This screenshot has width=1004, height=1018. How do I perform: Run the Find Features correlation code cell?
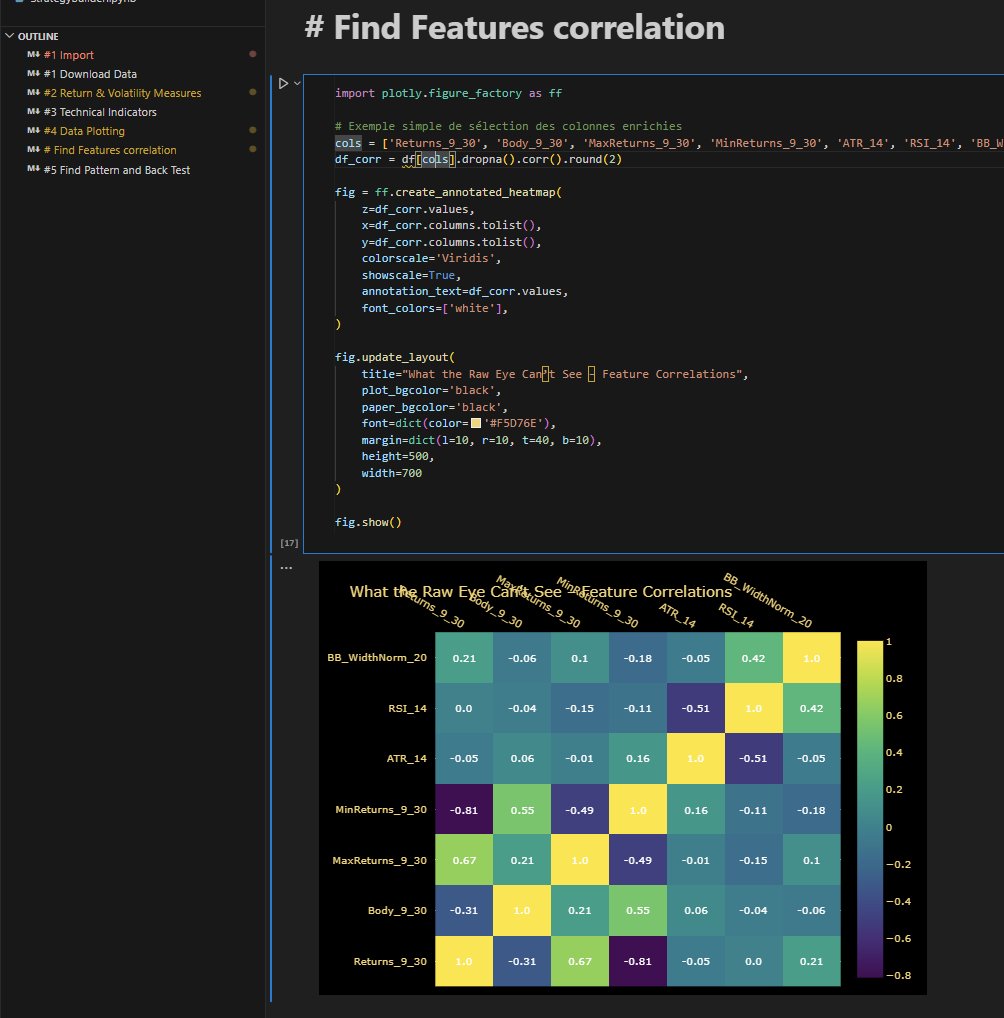coord(283,83)
